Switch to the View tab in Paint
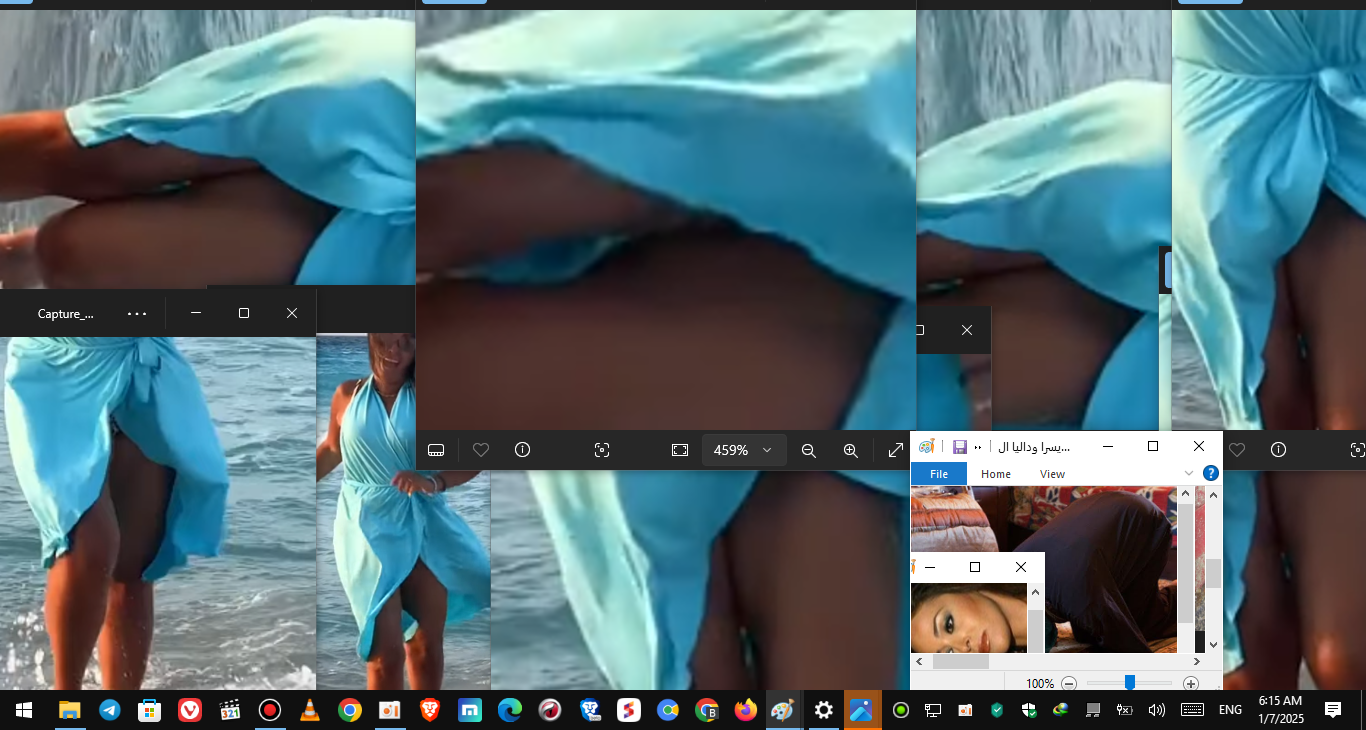 click(x=1052, y=473)
